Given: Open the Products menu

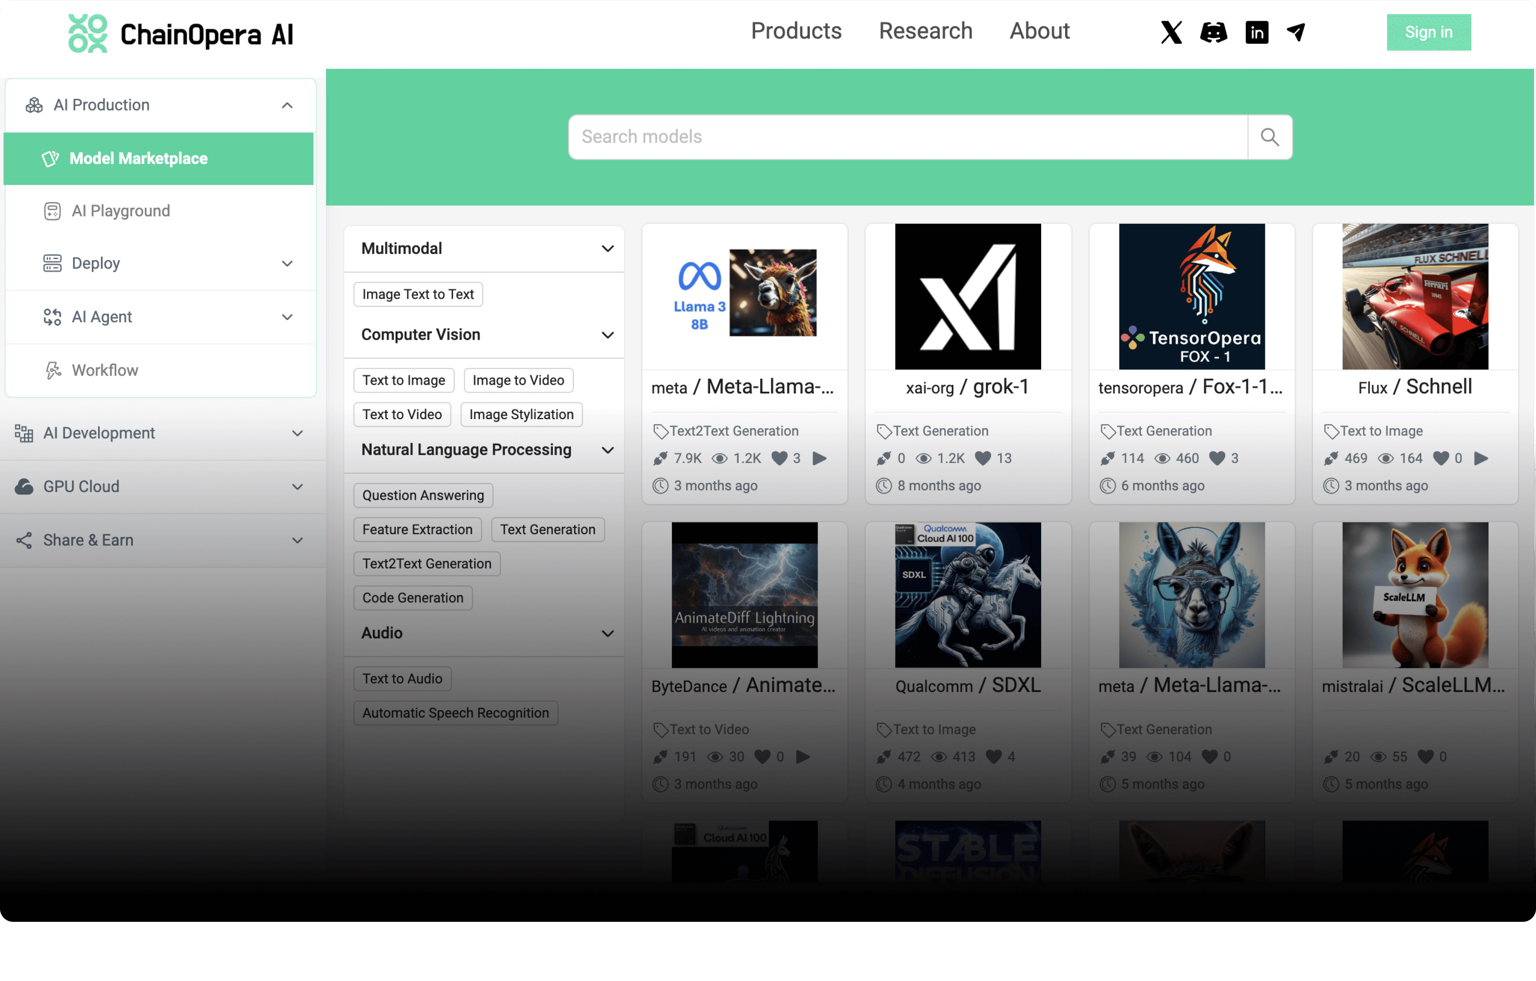Looking at the screenshot, I should click(796, 31).
